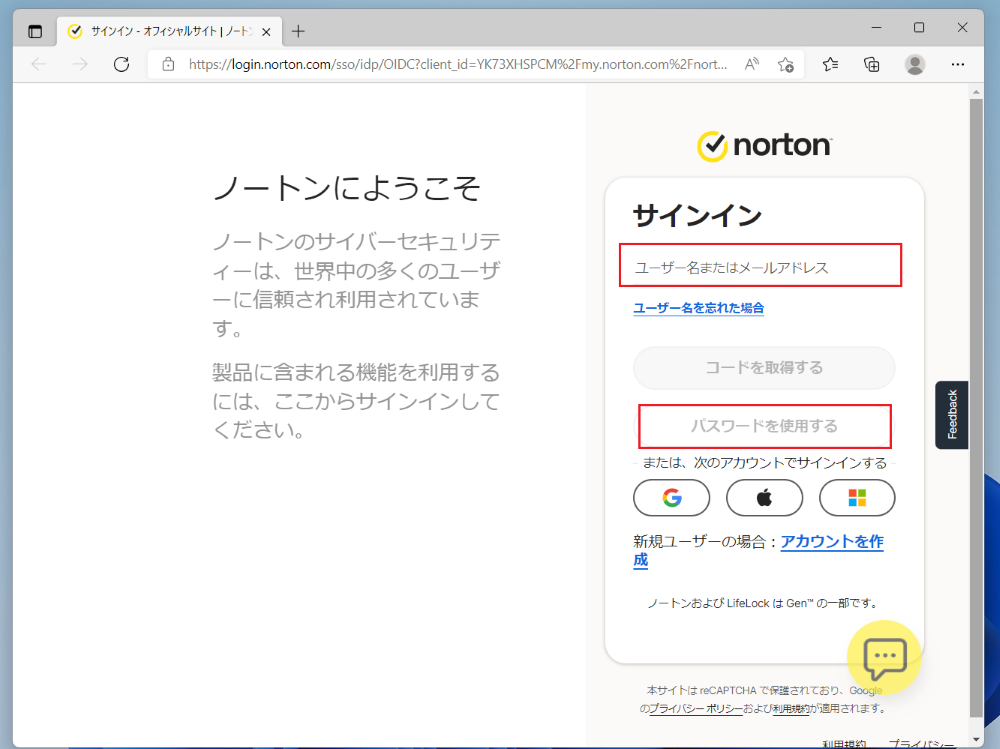The height and width of the screenshot is (749, 1000).
Task: Click the Norton logo
Action: click(x=764, y=146)
